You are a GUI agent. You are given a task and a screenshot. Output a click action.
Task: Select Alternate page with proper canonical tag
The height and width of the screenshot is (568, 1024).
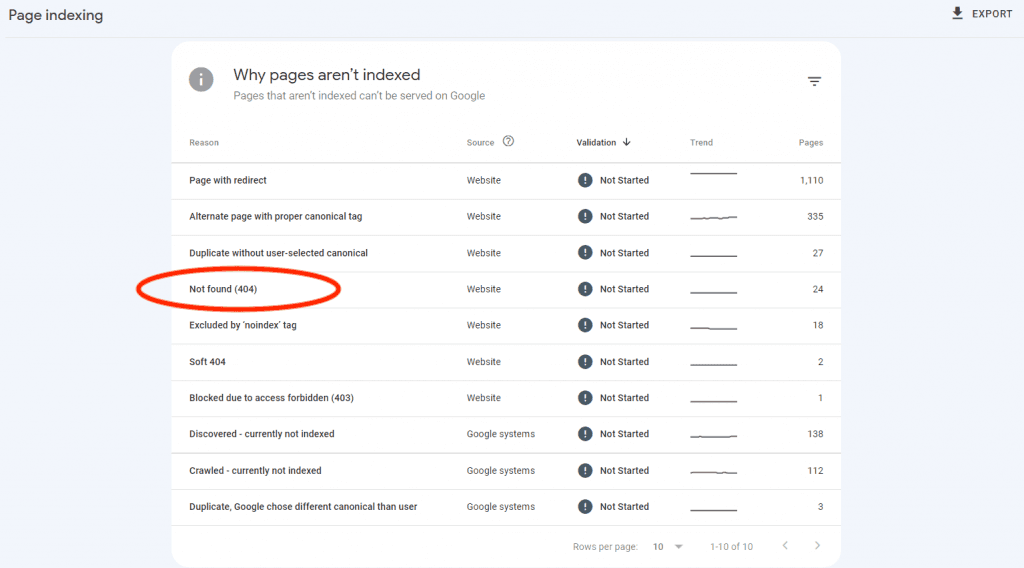coord(275,217)
